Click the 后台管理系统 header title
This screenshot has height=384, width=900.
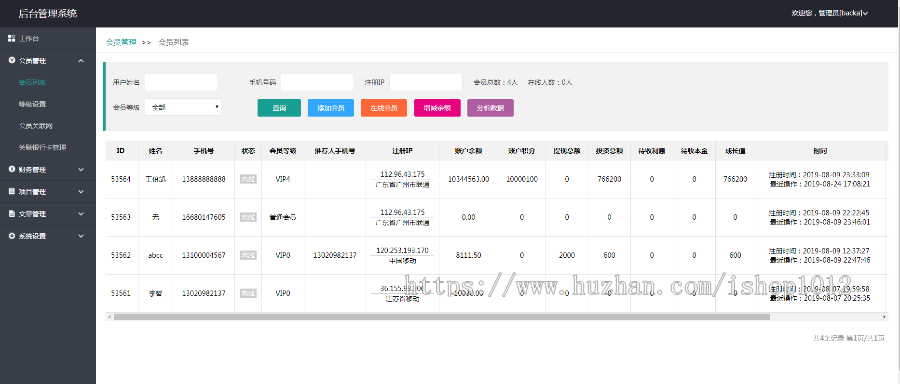(x=48, y=13)
